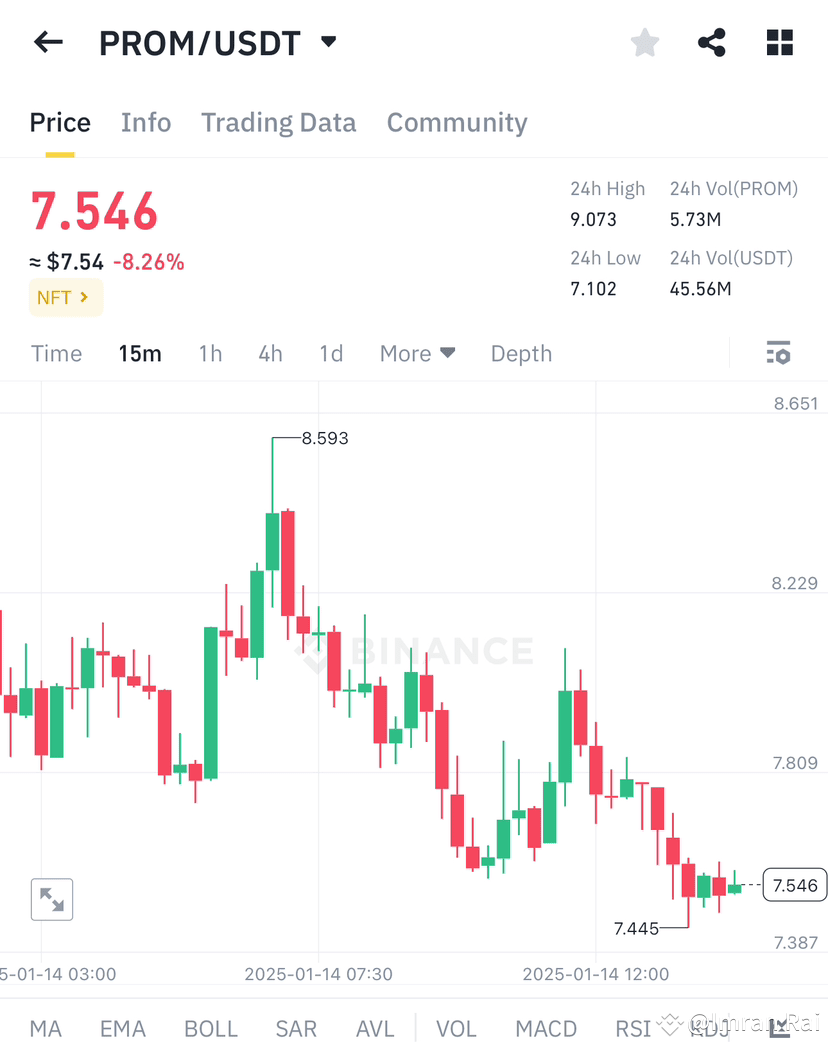Screen dimensions: 828x1045
Task: Click the grid layout icon top right
Action: [779, 42]
